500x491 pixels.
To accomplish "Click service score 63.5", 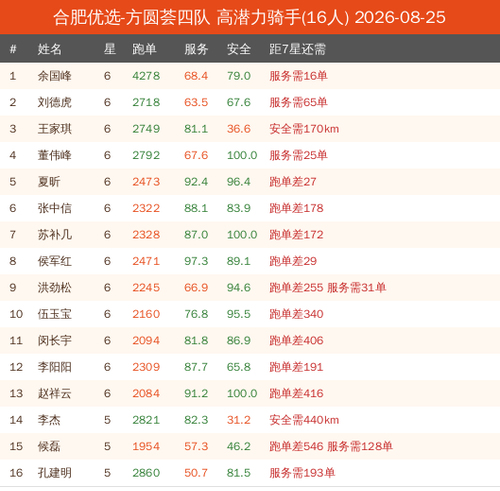I will tap(196, 102).
